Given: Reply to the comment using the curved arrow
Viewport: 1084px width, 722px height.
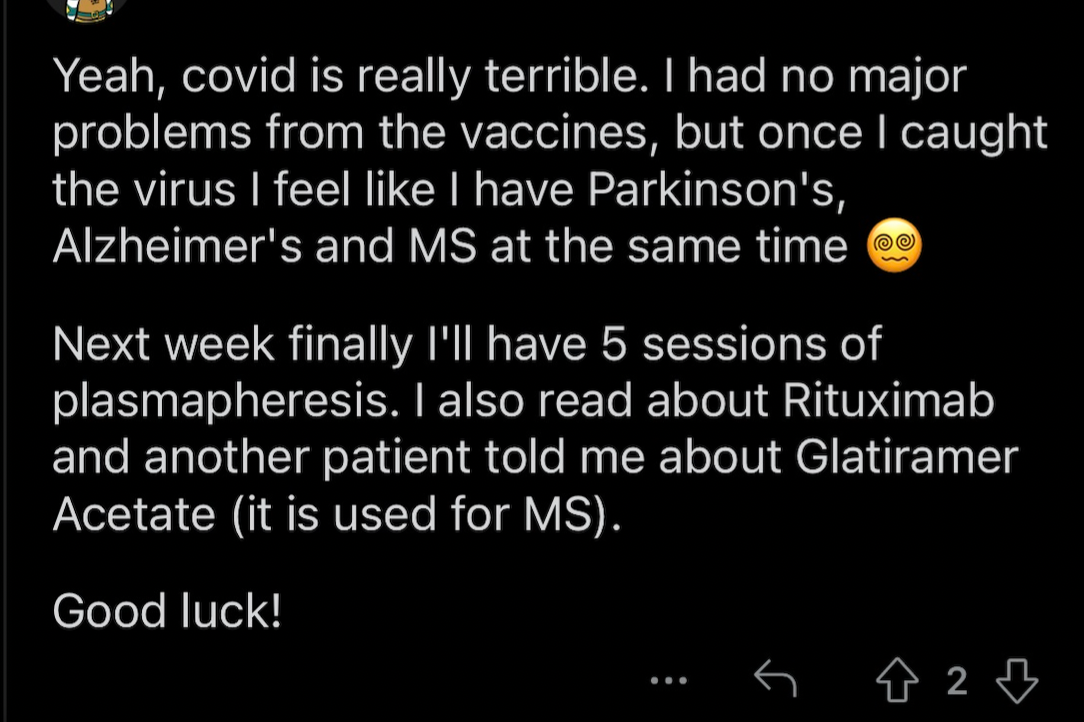Looking at the screenshot, I should tap(775, 678).
